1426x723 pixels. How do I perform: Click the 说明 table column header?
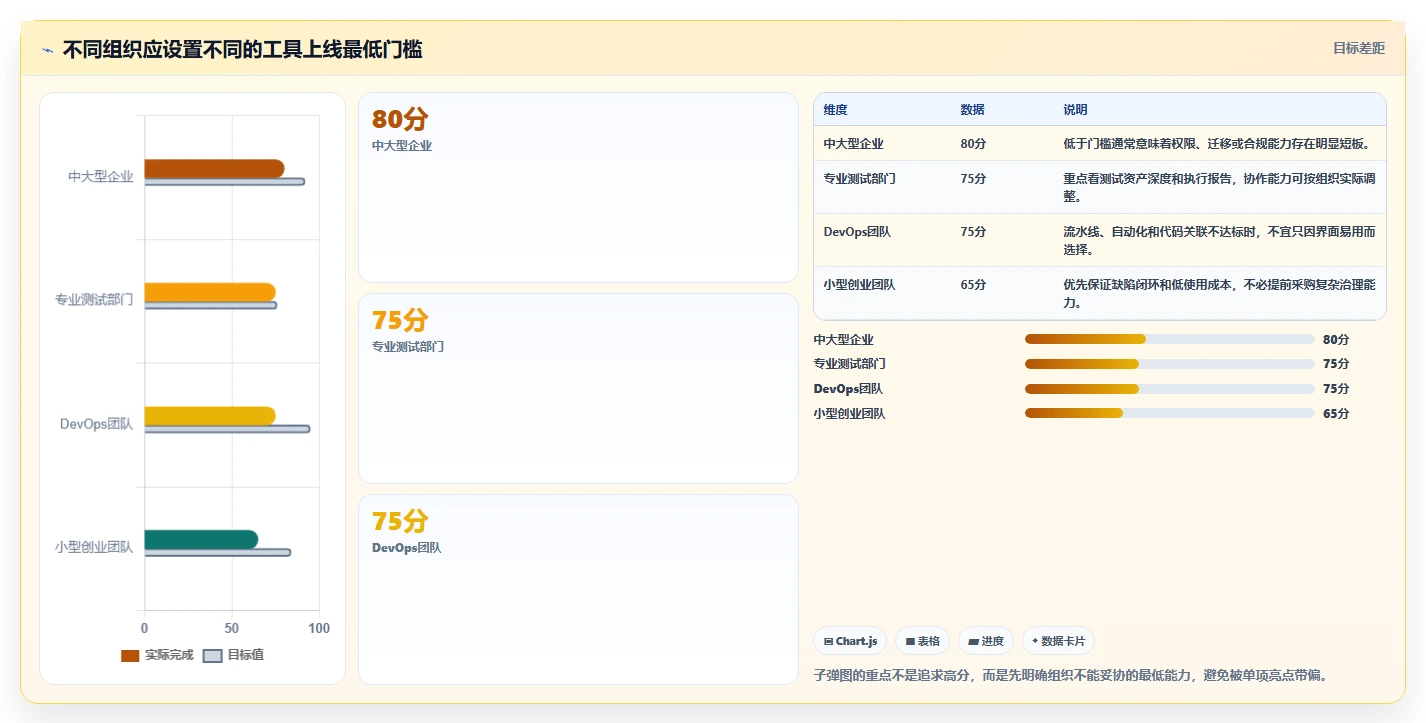[x=1076, y=110]
